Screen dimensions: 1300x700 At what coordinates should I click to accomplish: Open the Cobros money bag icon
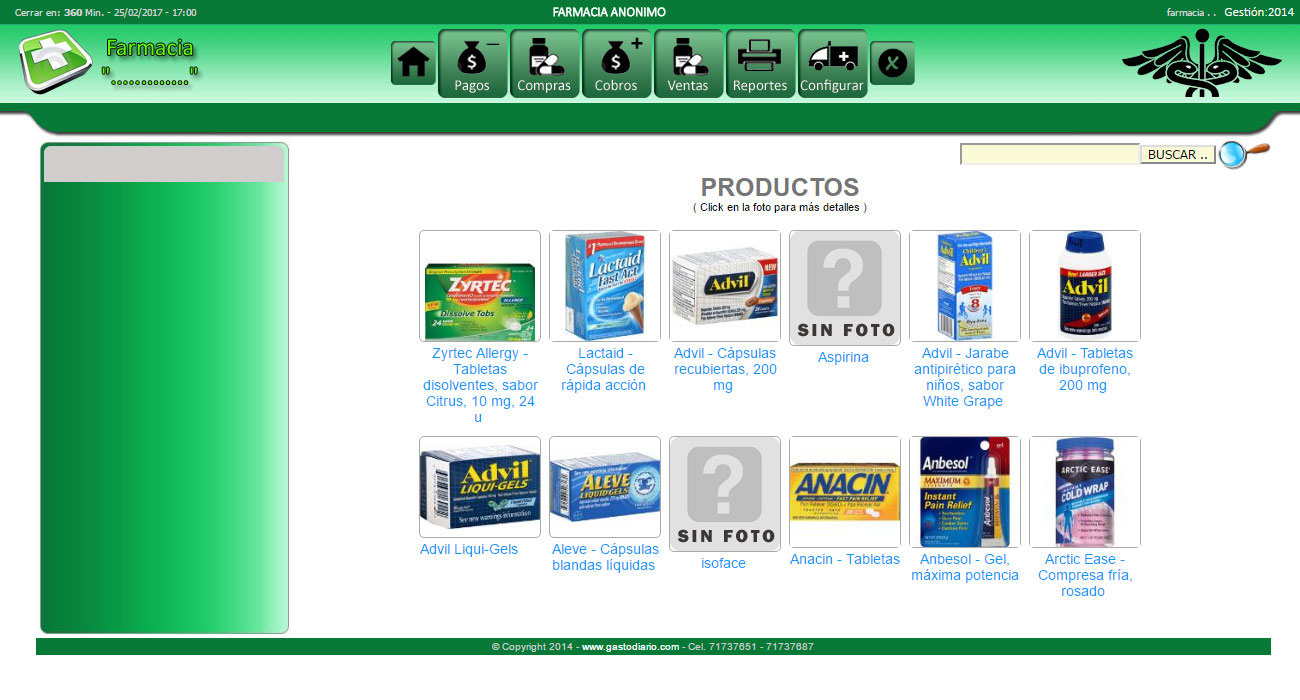(x=616, y=64)
